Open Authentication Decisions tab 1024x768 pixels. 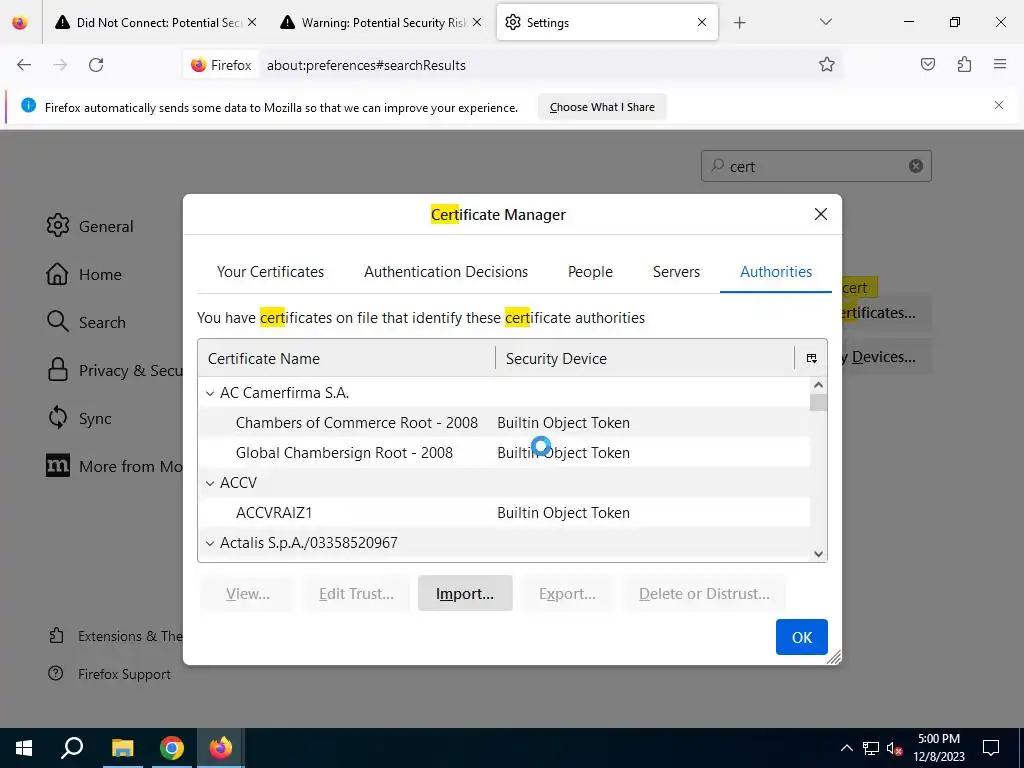[446, 272]
